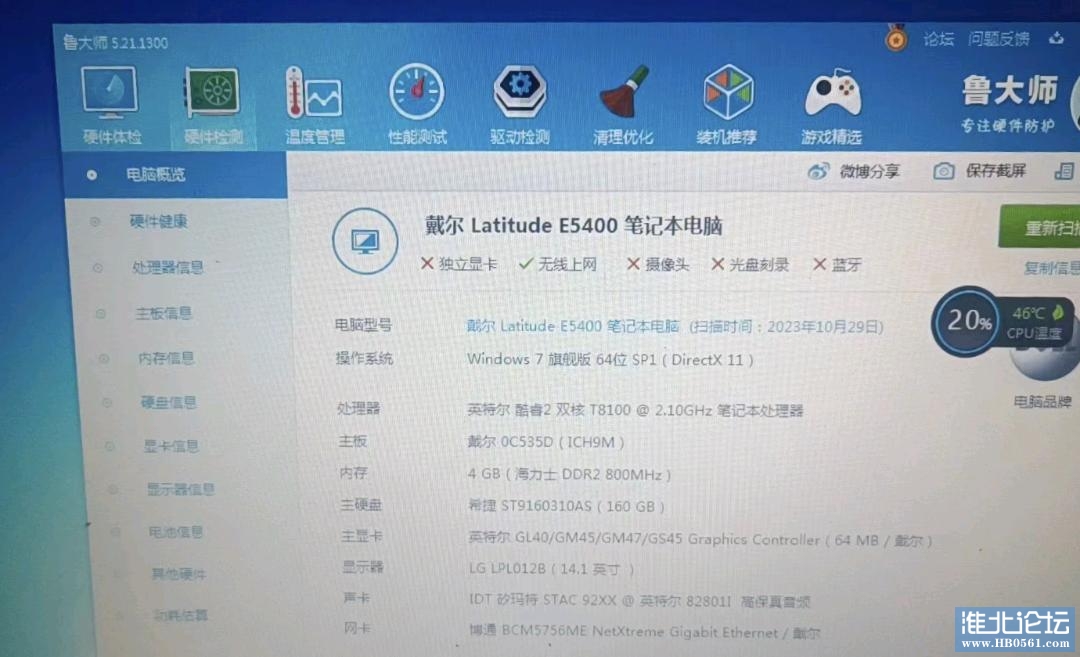Click 问题反馈 feedback link

click(998, 39)
